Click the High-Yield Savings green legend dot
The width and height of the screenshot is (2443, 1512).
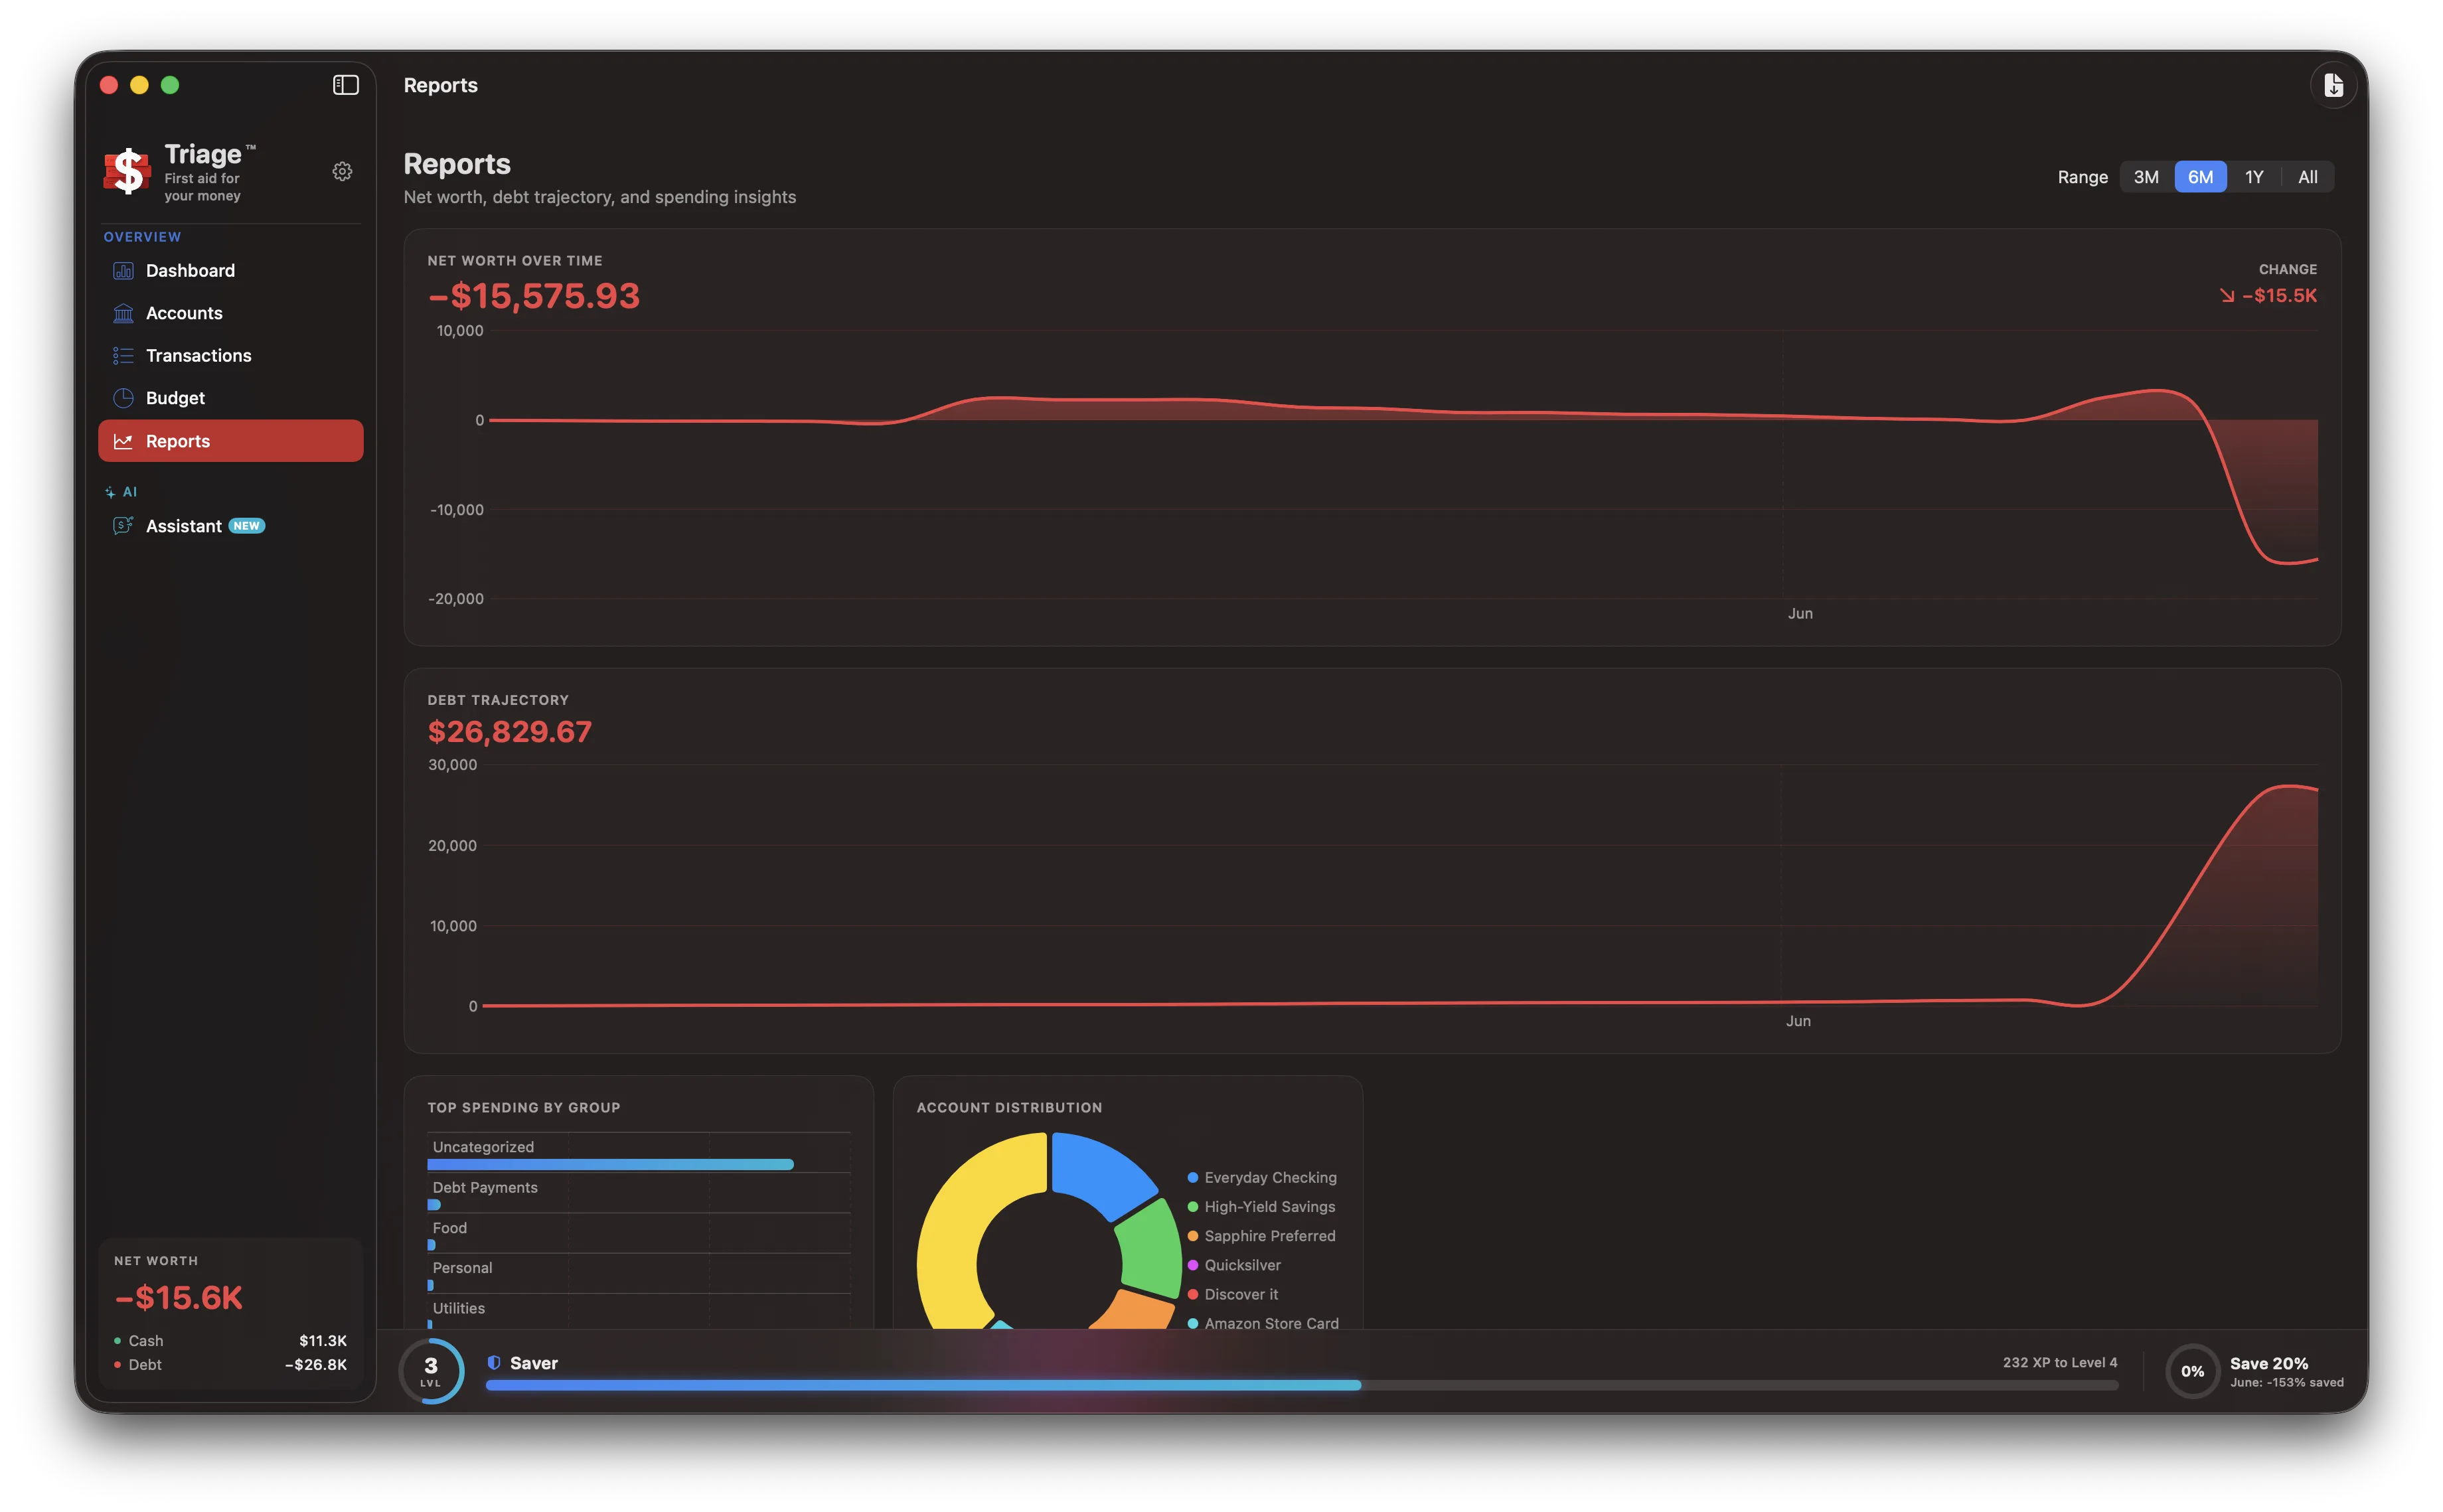coord(1192,1207)
